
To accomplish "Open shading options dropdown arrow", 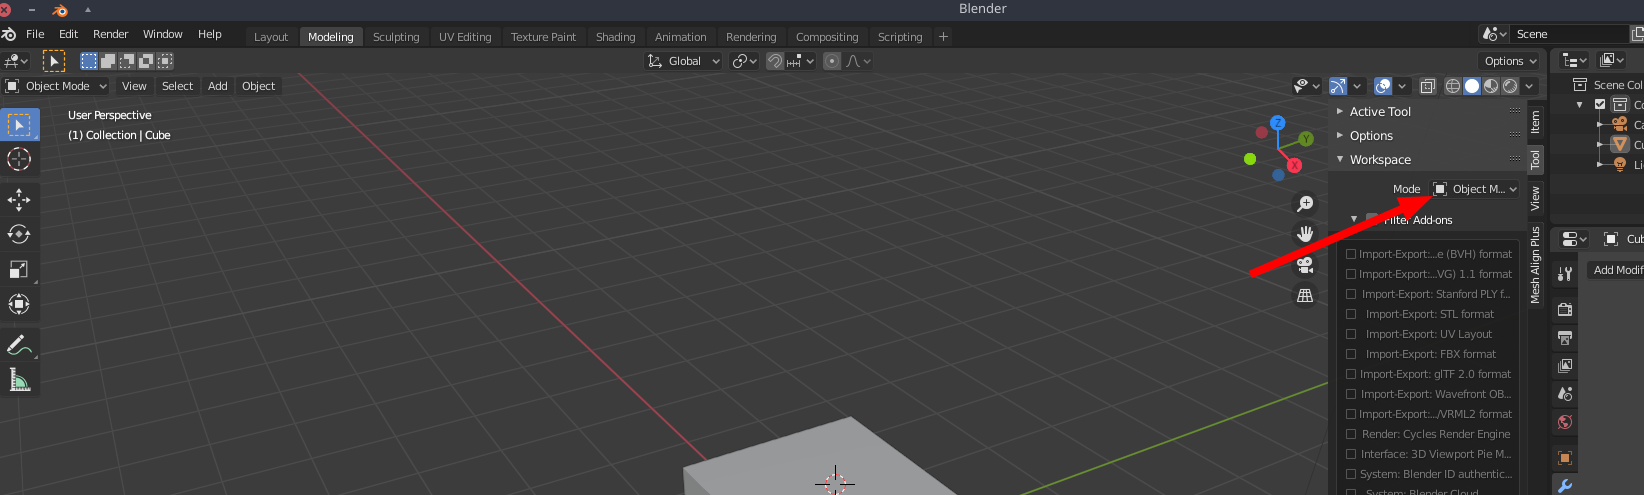I will point(1529,86).
